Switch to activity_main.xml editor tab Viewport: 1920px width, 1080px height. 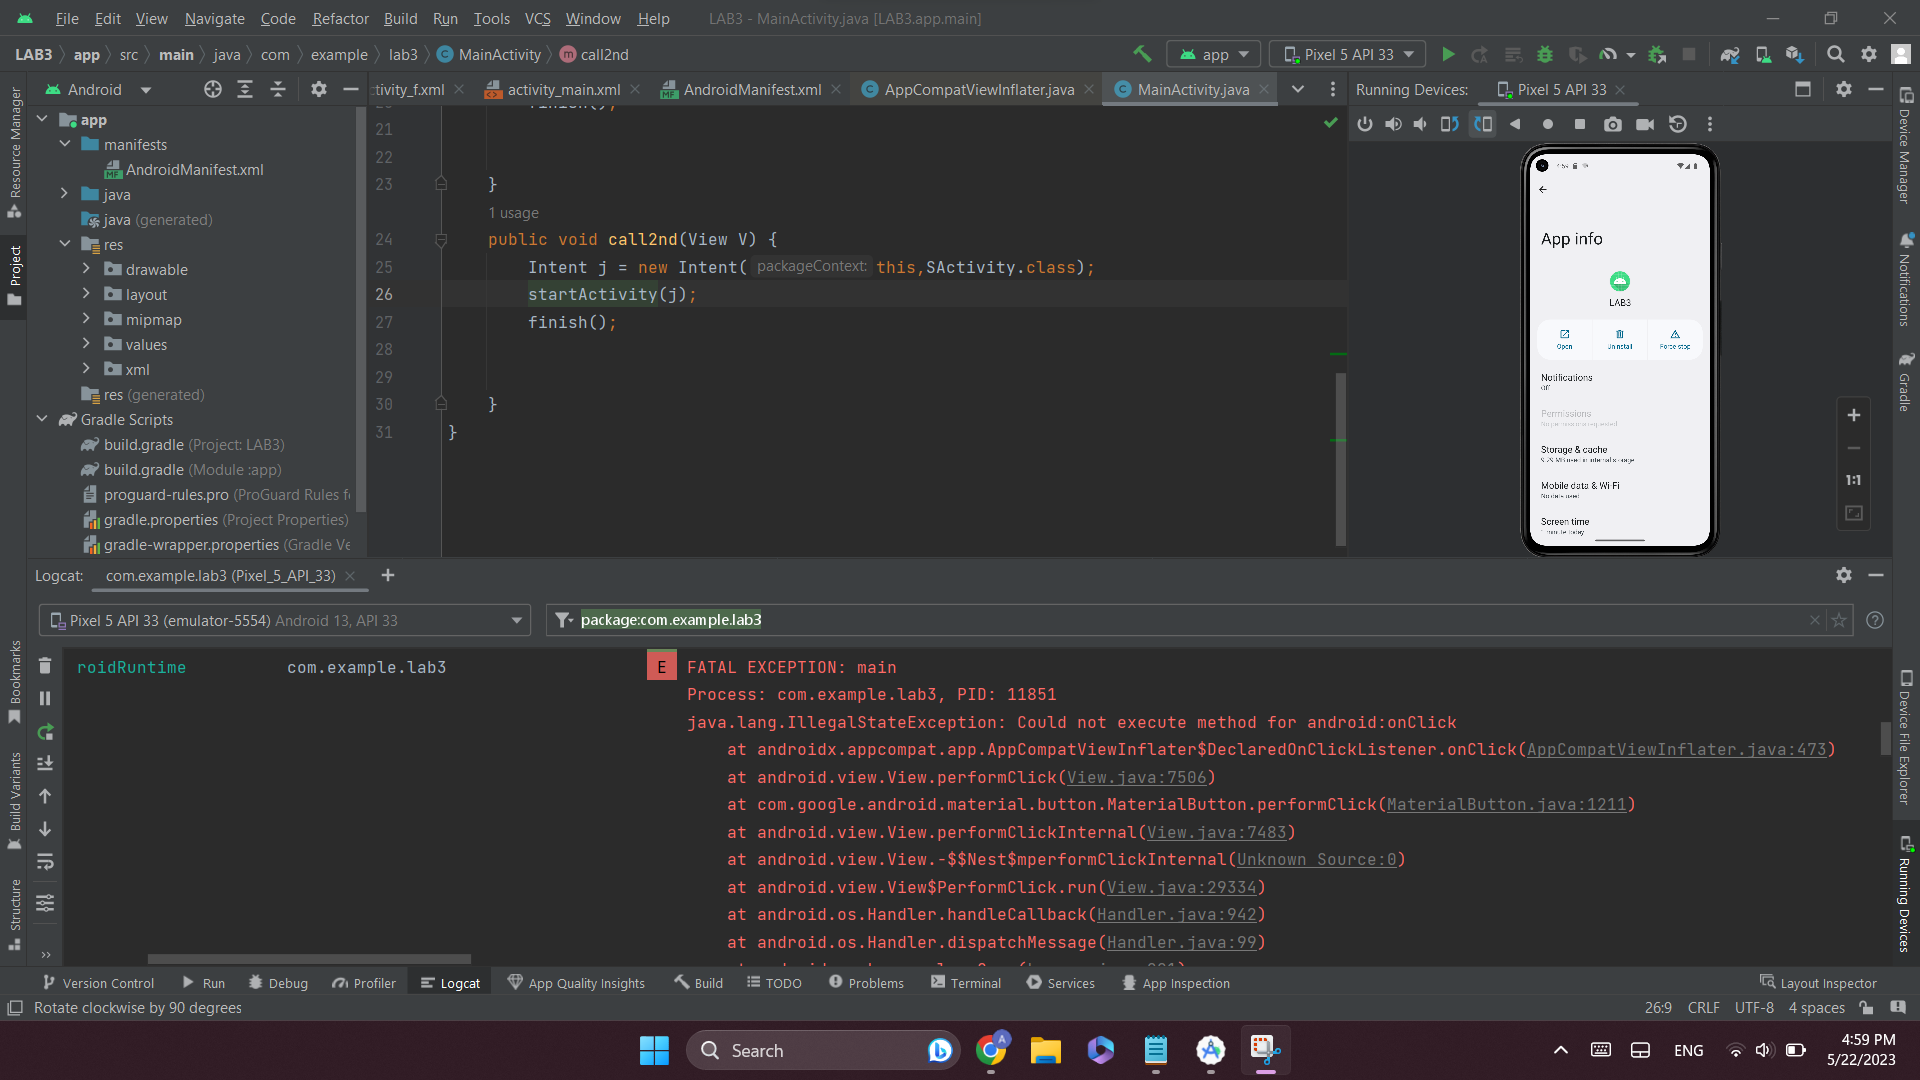tap(563, 89)
